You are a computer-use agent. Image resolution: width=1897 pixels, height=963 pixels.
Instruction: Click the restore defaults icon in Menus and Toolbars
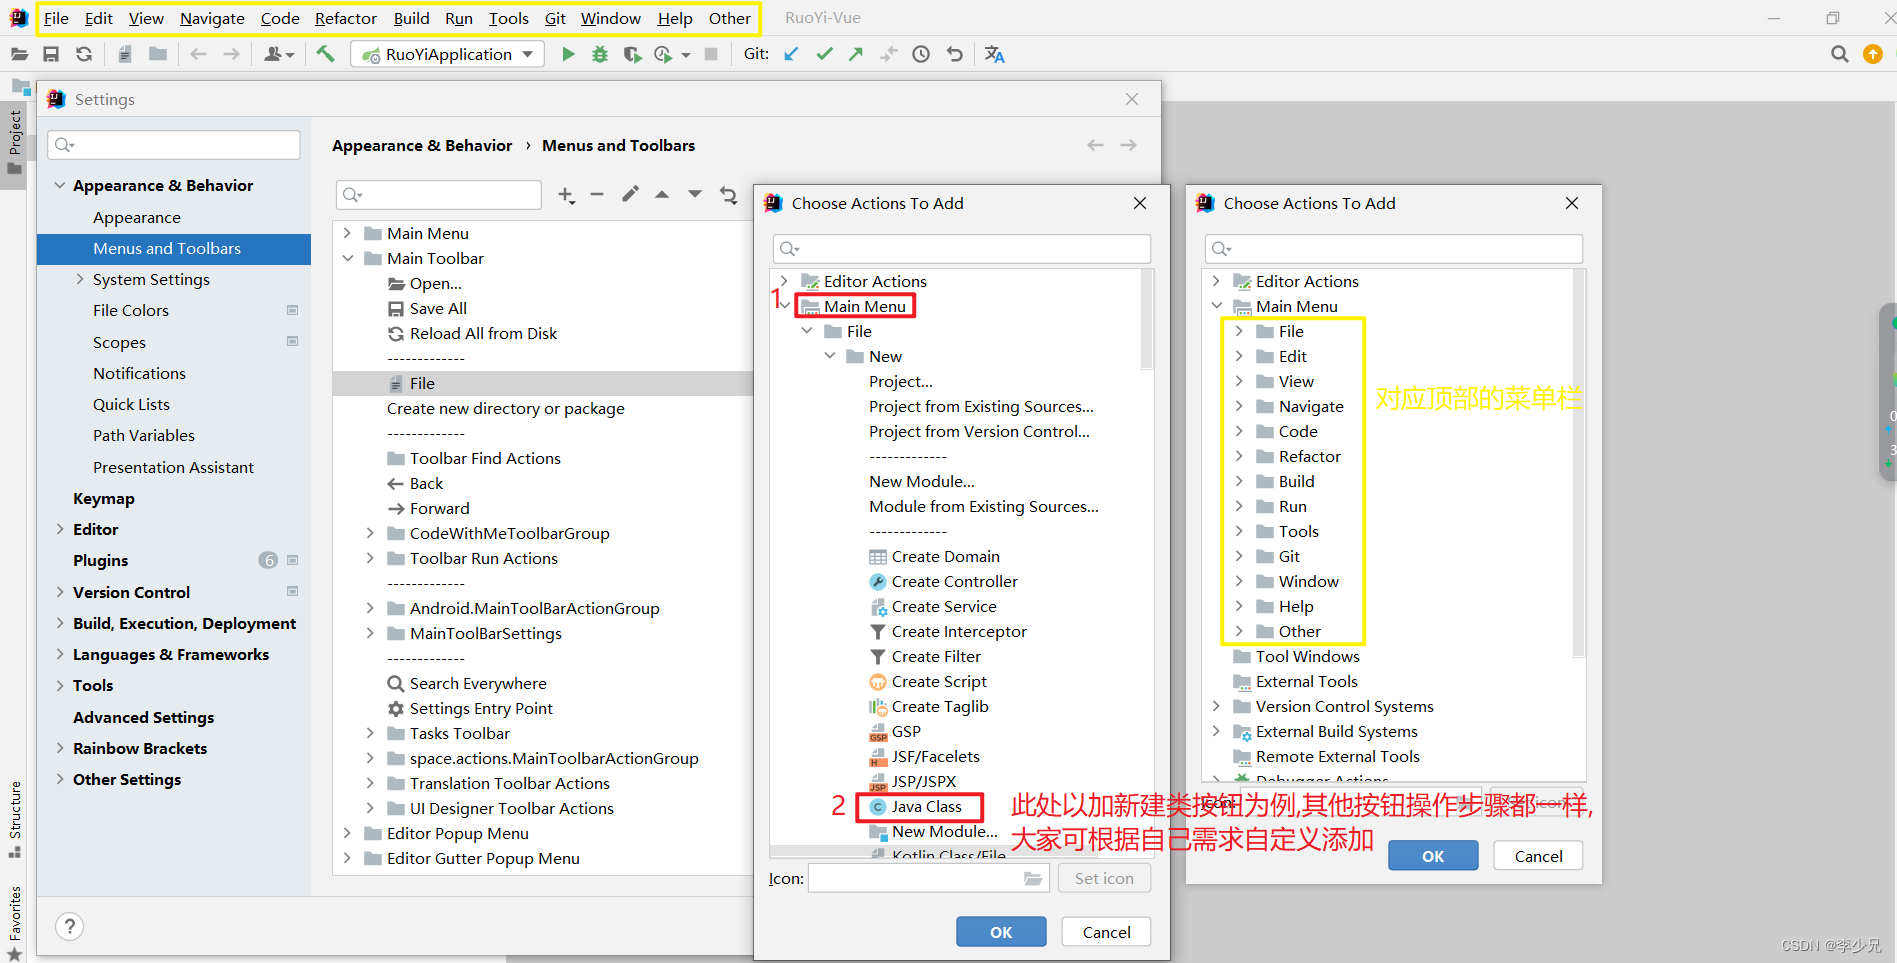[x=728, y=195]
